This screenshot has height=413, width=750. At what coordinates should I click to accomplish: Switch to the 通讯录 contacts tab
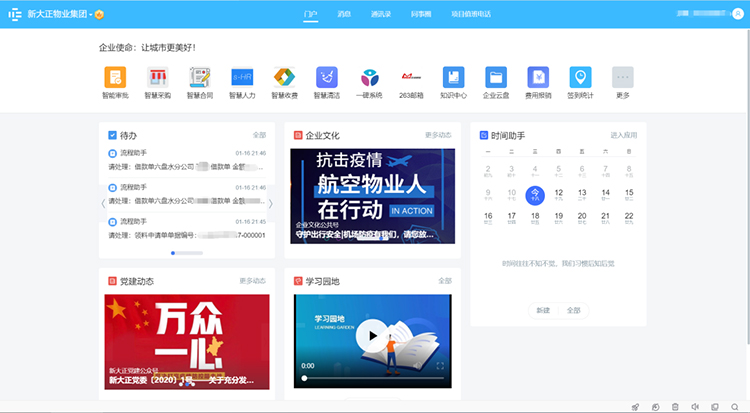tap(380, 15)
